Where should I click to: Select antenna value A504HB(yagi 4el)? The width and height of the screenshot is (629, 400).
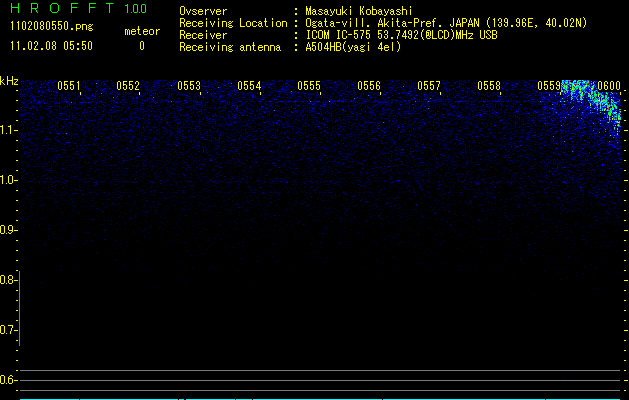tap(353, 47)
